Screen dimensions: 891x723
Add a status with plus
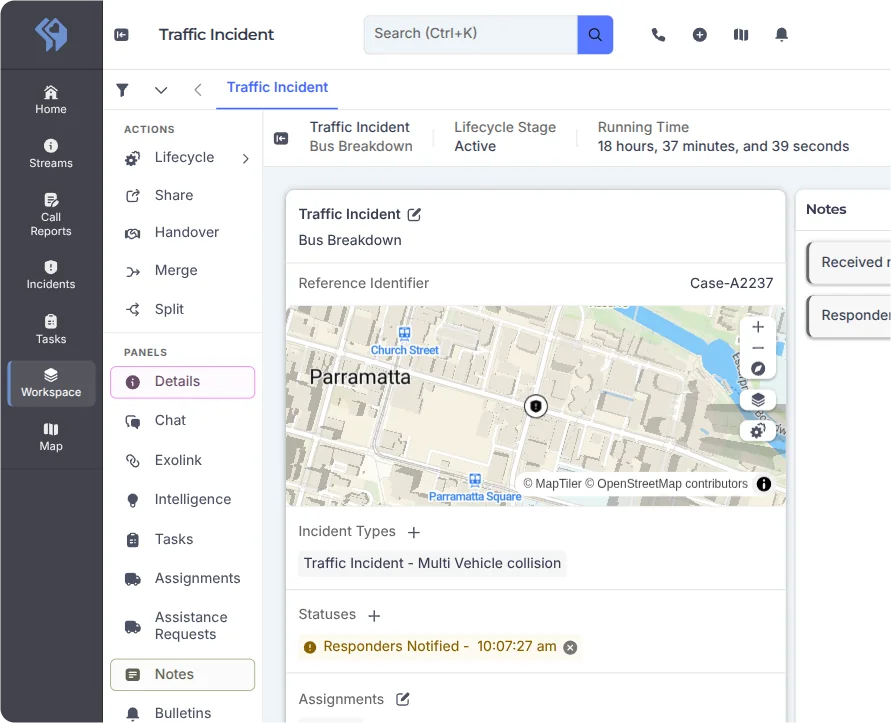[x=374, y=616]
